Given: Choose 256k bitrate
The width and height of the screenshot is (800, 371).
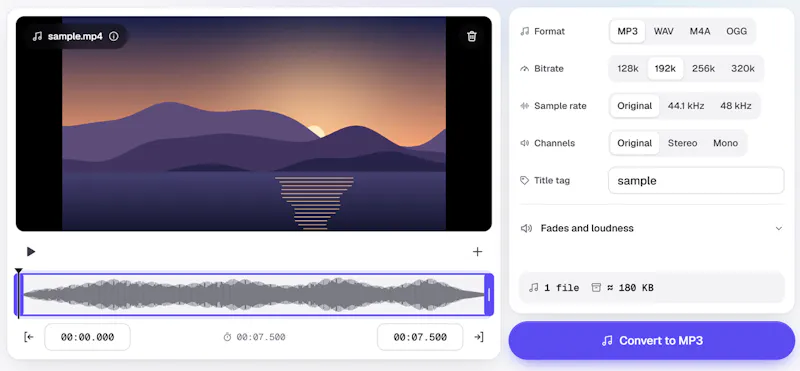Looking at the screenshot, I should click(703, 68).
